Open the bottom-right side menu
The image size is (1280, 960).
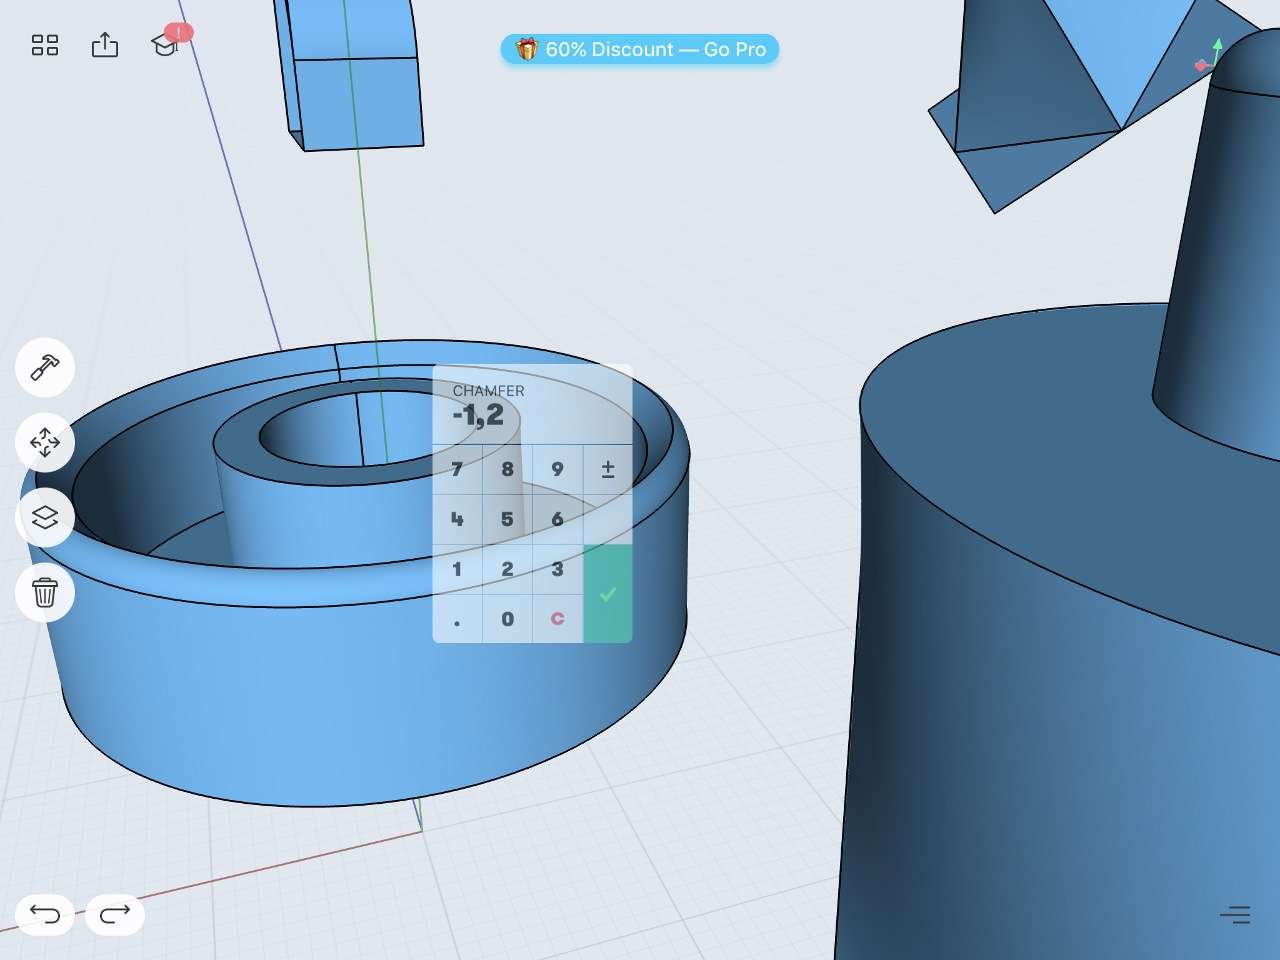(1235, 914)
